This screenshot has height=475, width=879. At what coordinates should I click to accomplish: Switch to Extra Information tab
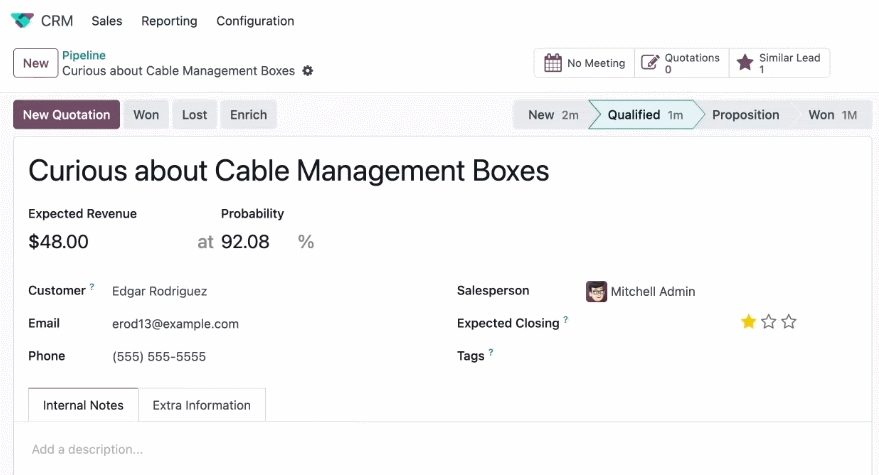pos(202,405)
